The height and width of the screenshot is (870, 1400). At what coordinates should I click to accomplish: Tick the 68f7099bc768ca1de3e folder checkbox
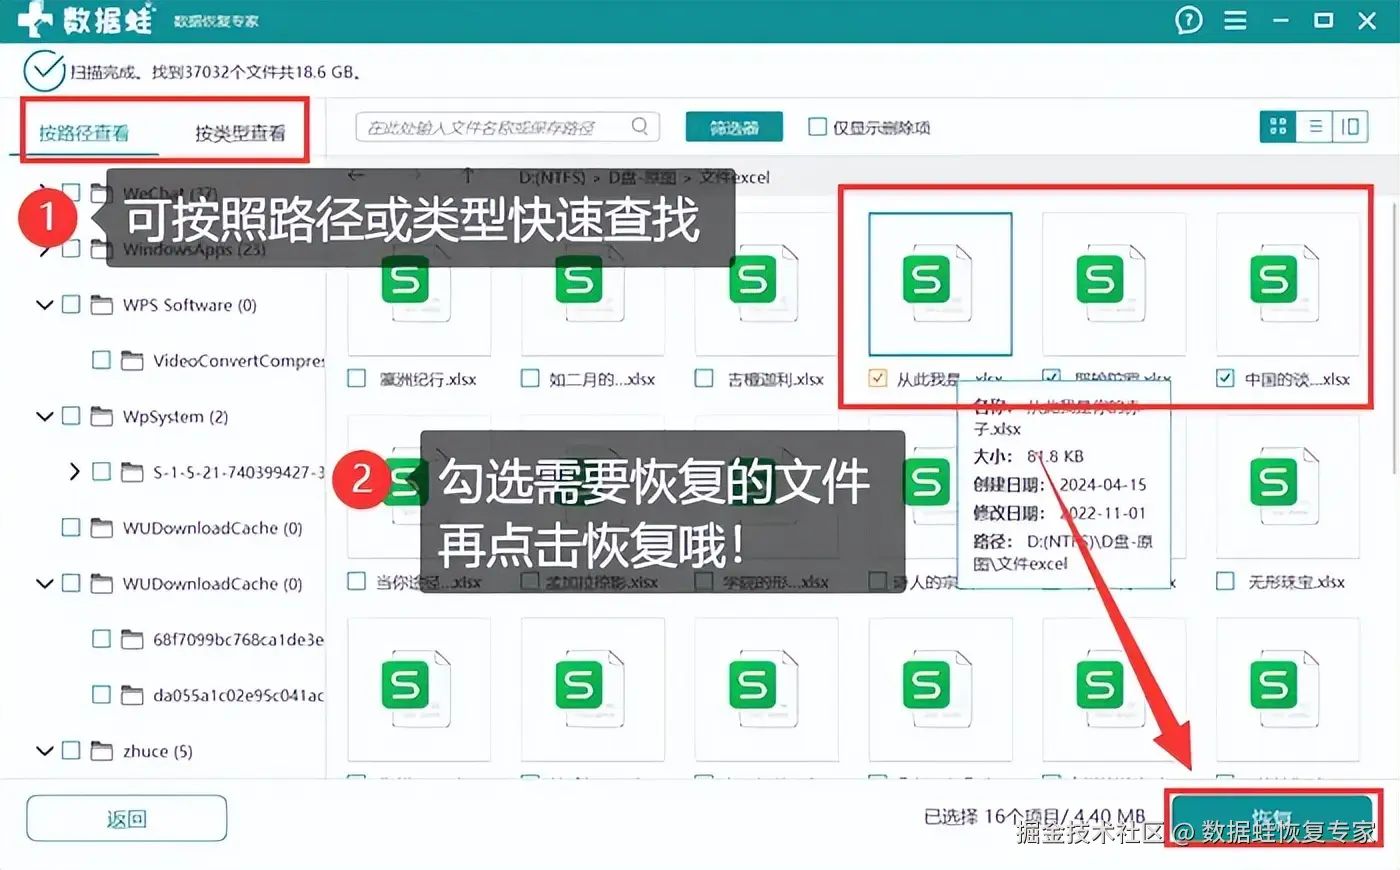pos(101,638)
